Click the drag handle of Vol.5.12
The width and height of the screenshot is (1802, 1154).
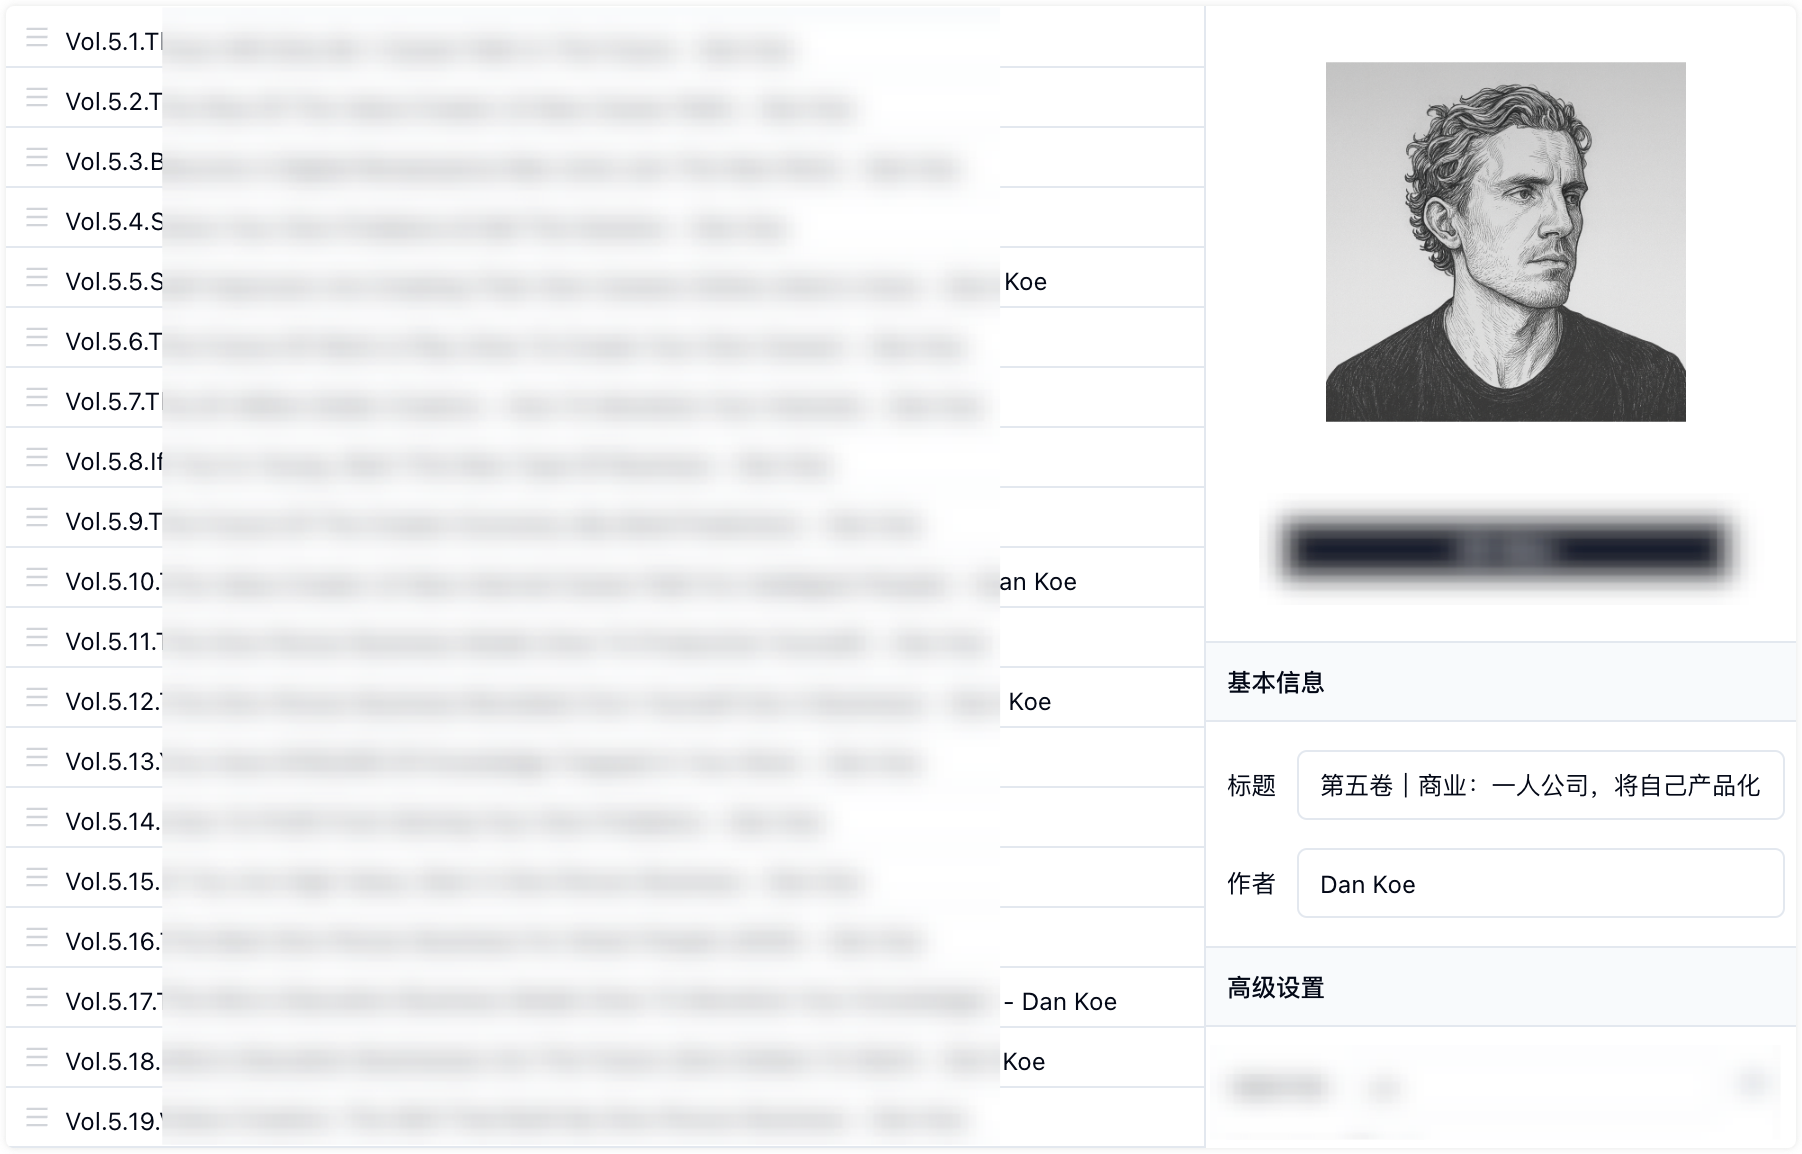click(x=37, y=698)
